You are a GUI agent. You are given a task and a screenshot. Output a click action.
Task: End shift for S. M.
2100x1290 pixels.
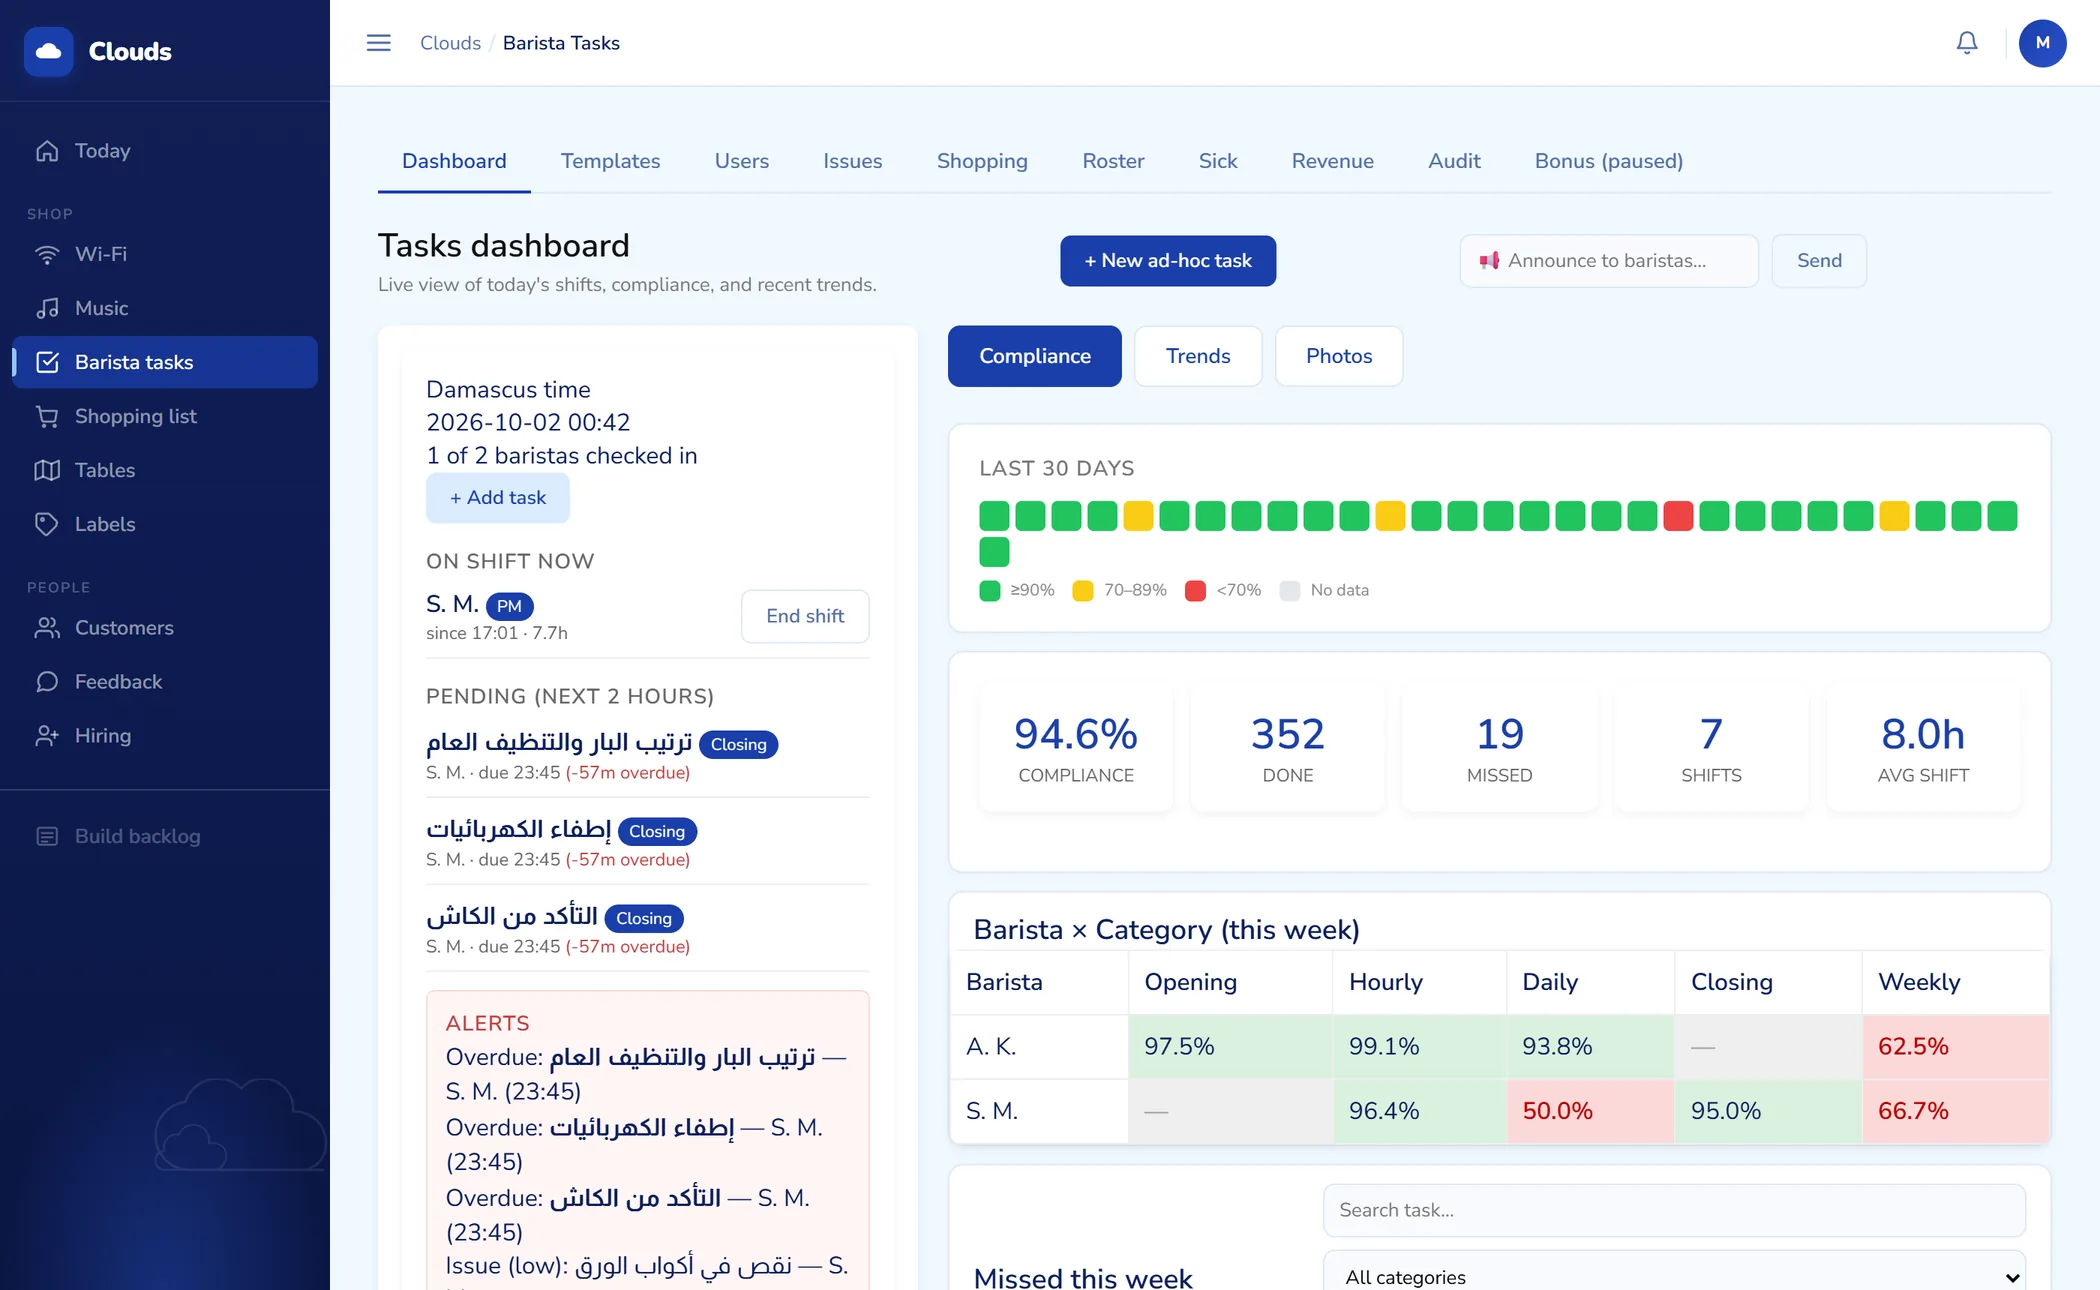805,616
